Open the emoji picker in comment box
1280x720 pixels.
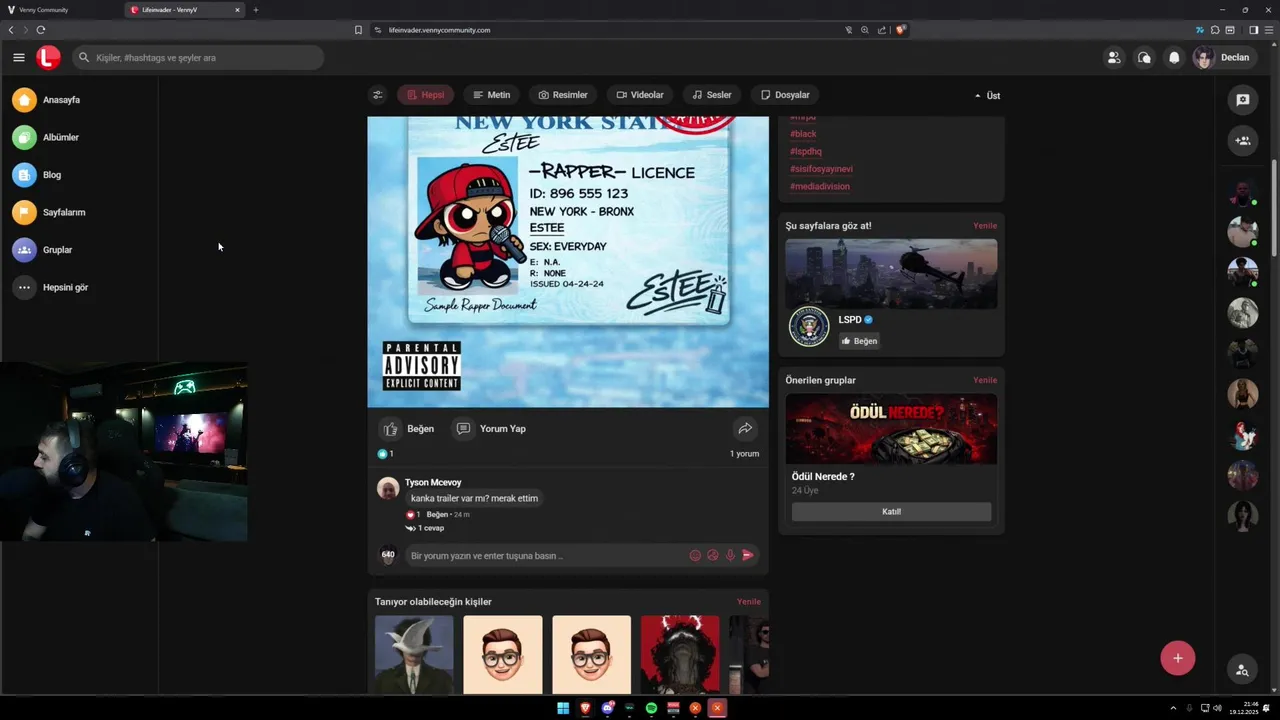695,556
